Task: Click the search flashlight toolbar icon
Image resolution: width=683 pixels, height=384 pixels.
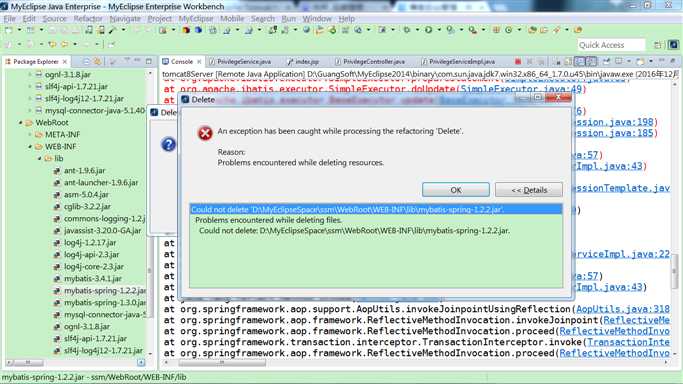Action: pyautogui.click(x=556, y=30)
